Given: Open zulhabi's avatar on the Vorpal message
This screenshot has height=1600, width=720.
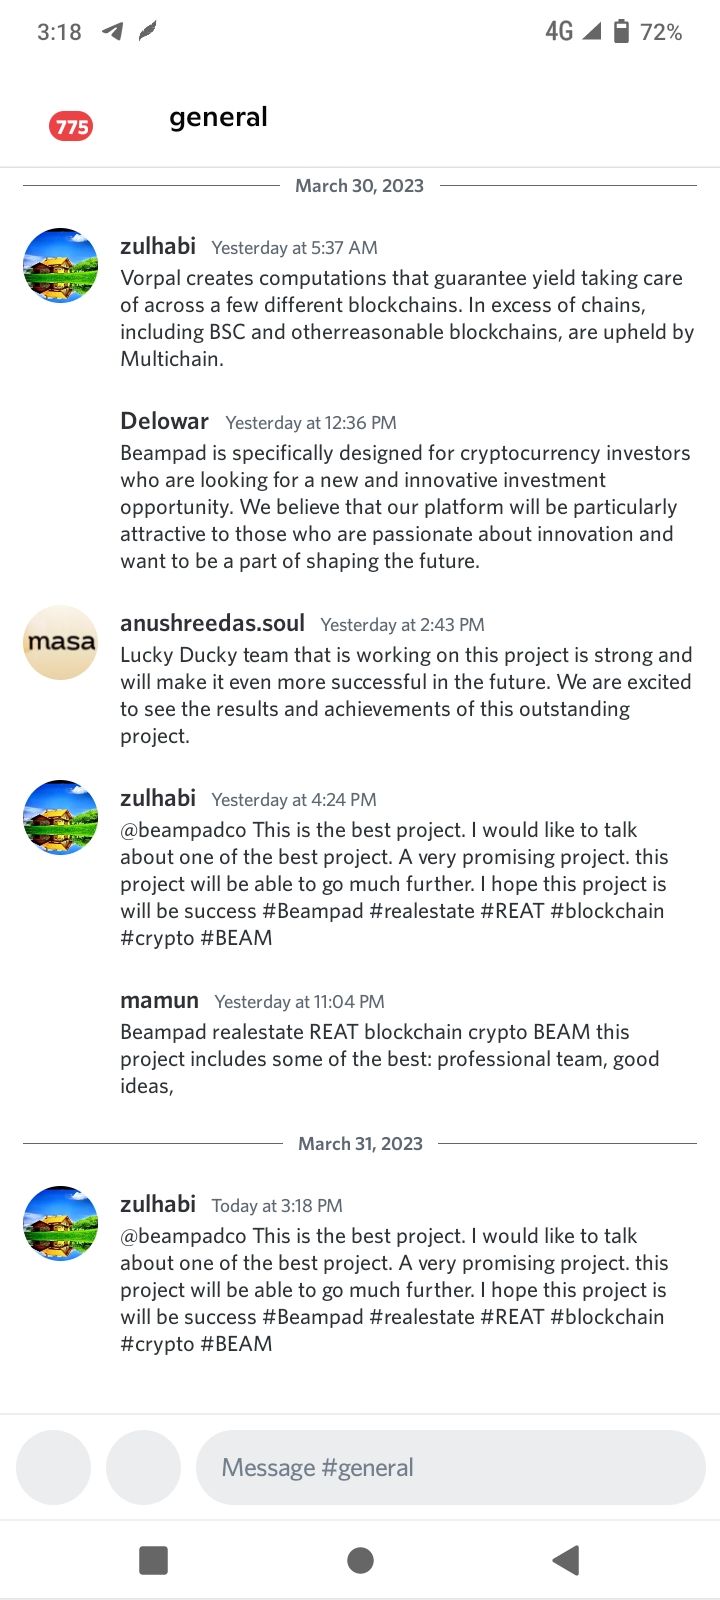Looking at the screenshot, I should (x=60, y=265).
